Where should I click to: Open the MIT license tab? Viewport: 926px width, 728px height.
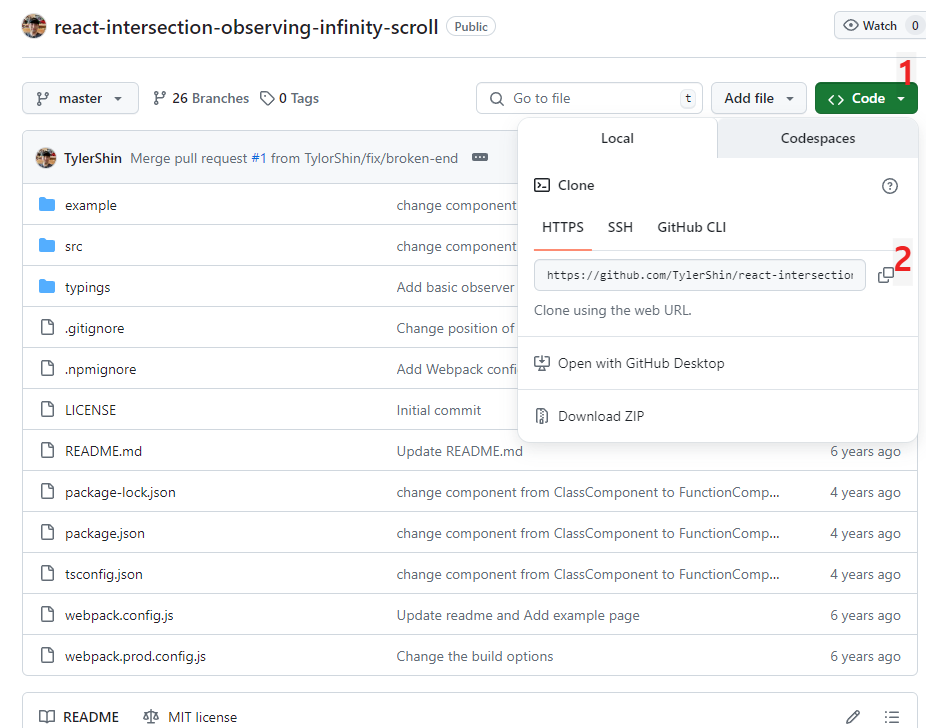click(190, 717)
